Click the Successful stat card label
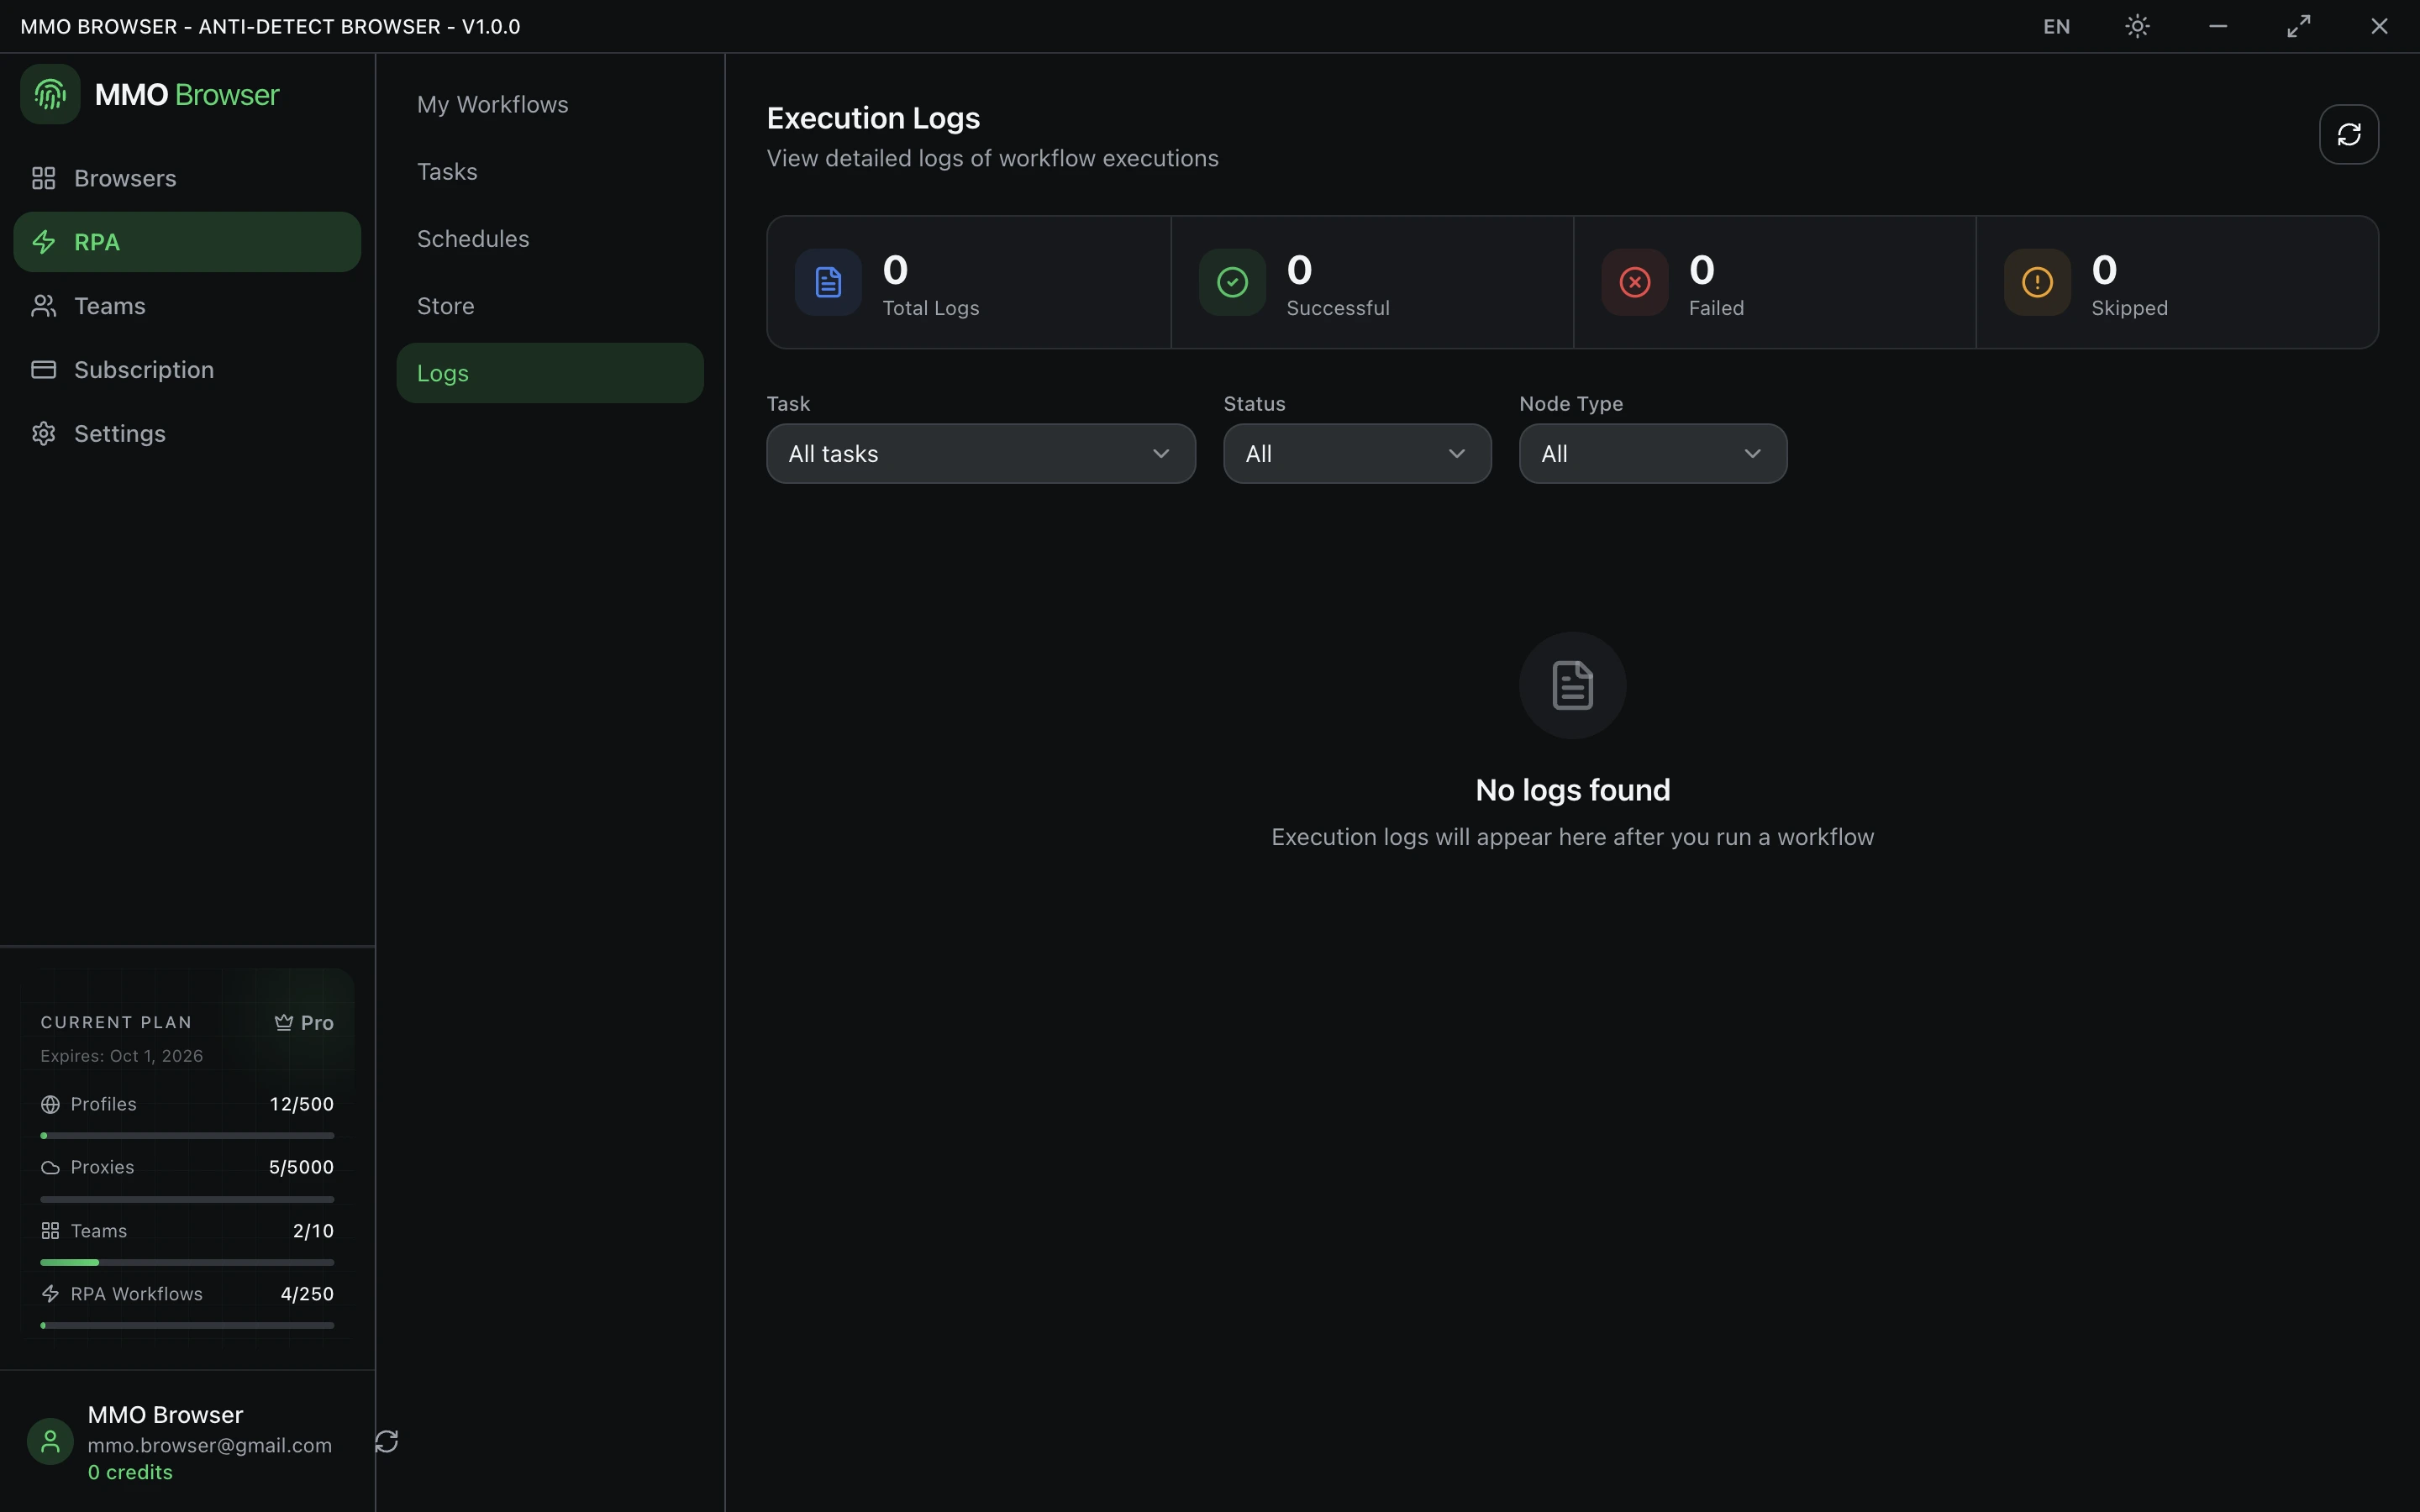Viewport: 2420px width, 1512px height. pyautogui.click(x=1338, y=308)
